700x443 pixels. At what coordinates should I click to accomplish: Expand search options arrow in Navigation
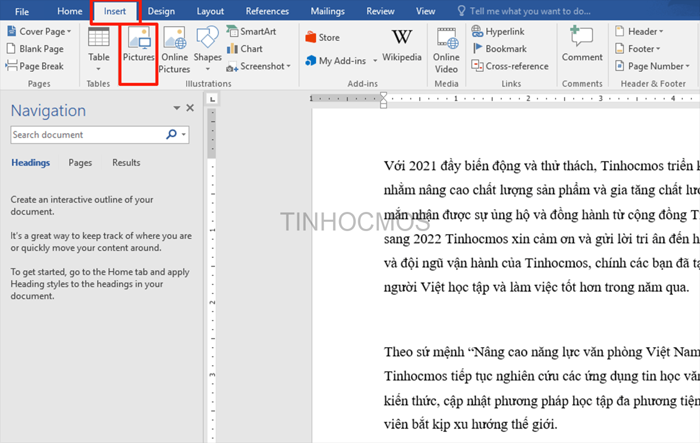184,134
